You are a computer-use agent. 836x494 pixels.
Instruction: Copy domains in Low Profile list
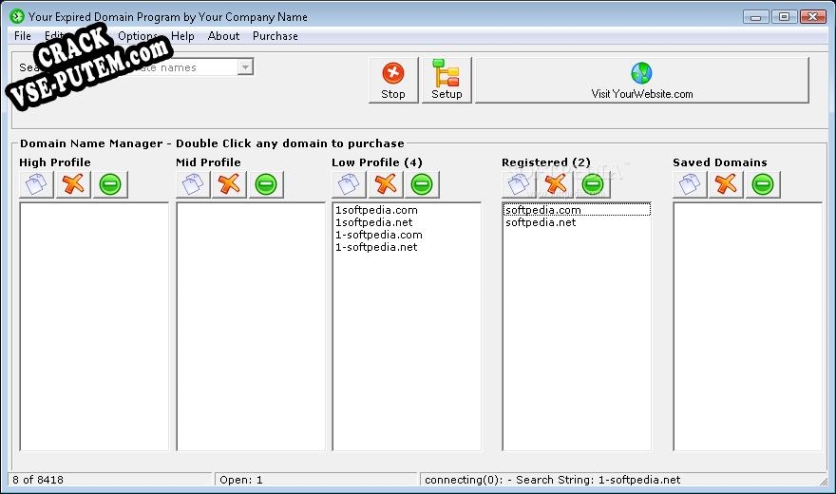(349, 184)
